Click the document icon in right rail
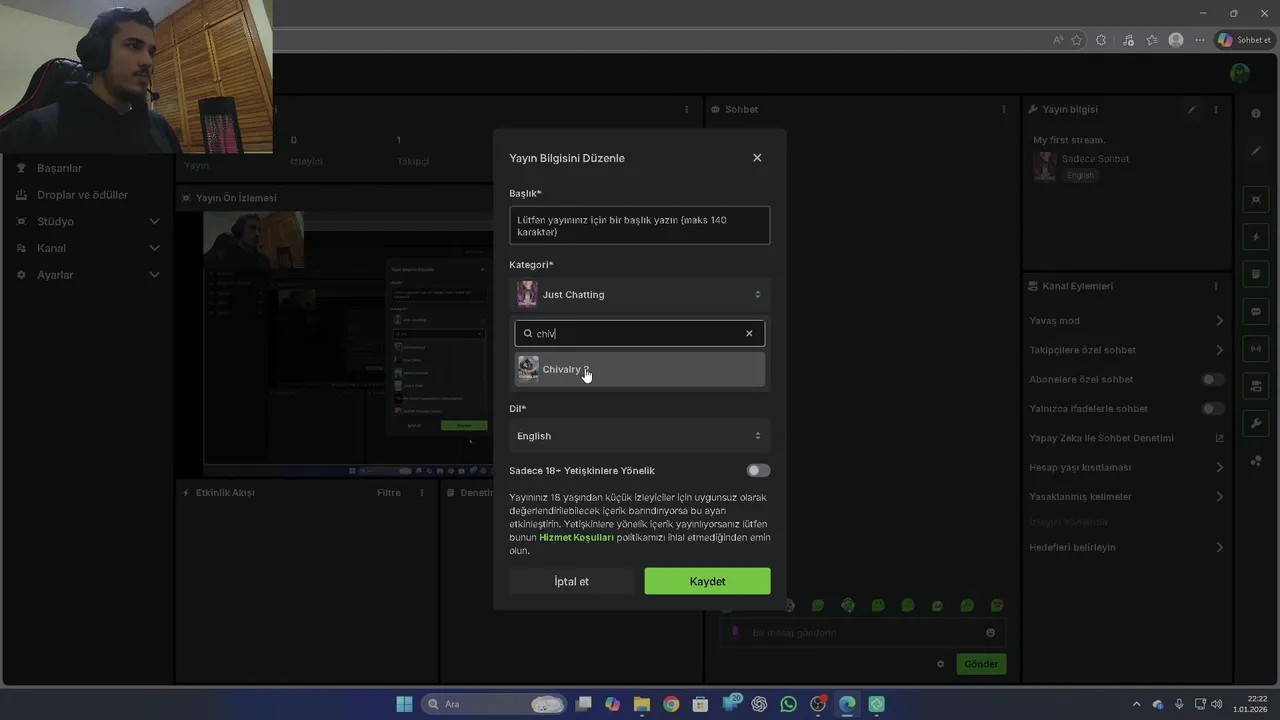This screenshot has width=1280, height=720. pos(1256,274)
